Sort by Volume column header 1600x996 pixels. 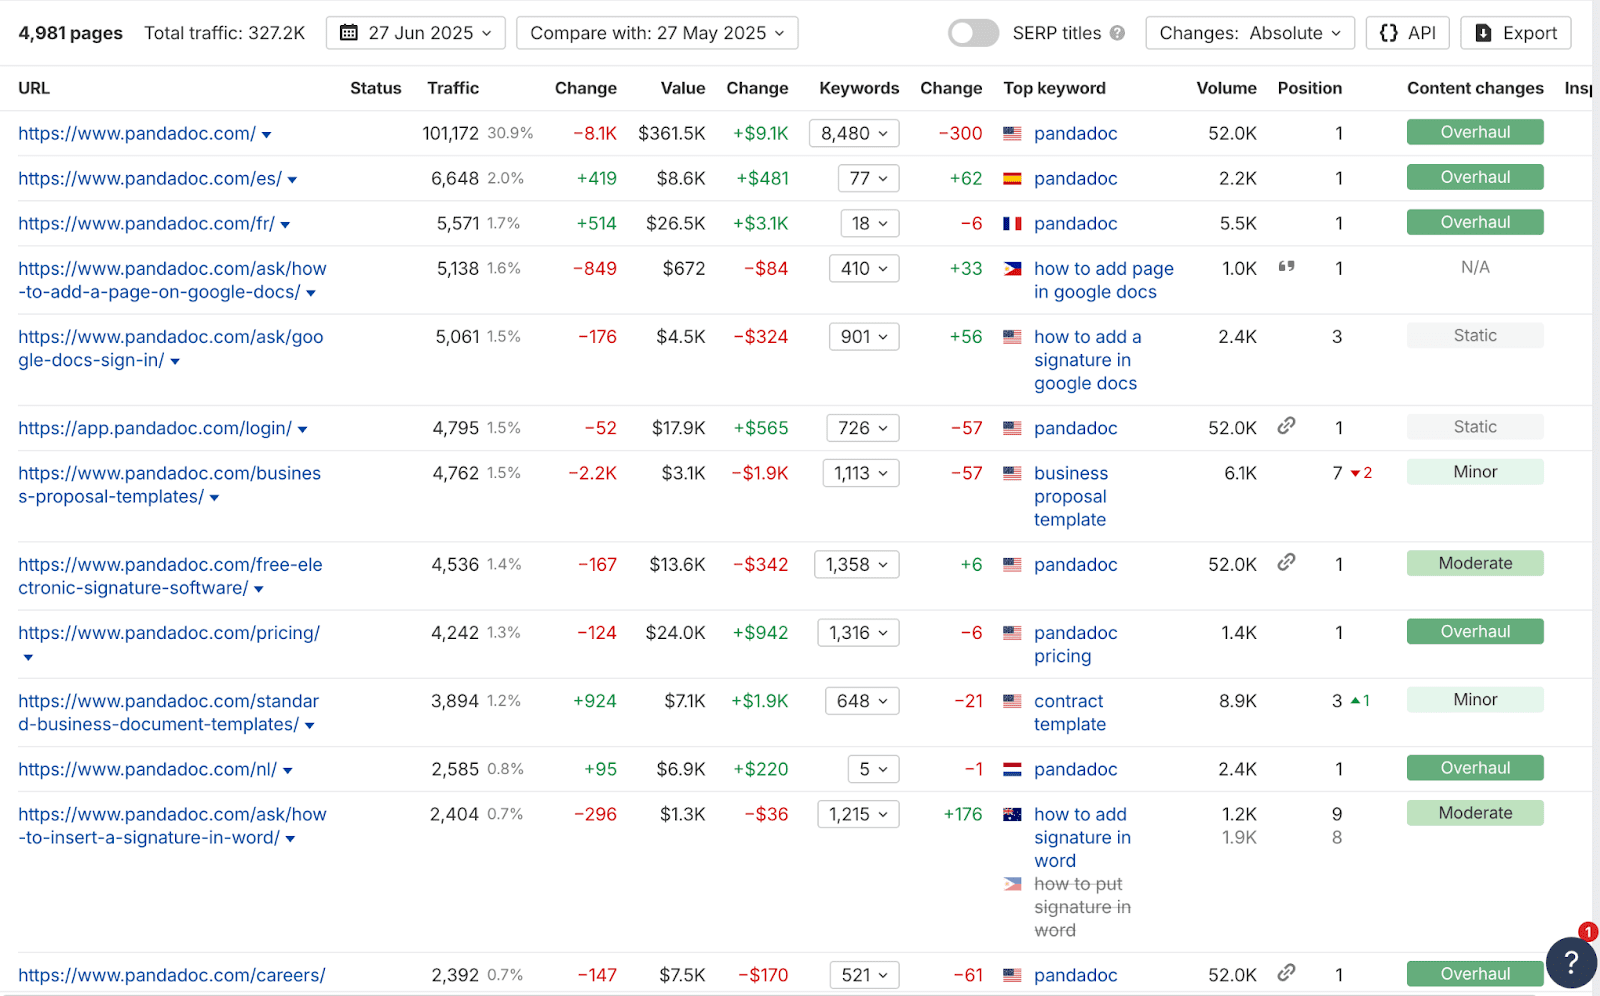pos(1226,88)
